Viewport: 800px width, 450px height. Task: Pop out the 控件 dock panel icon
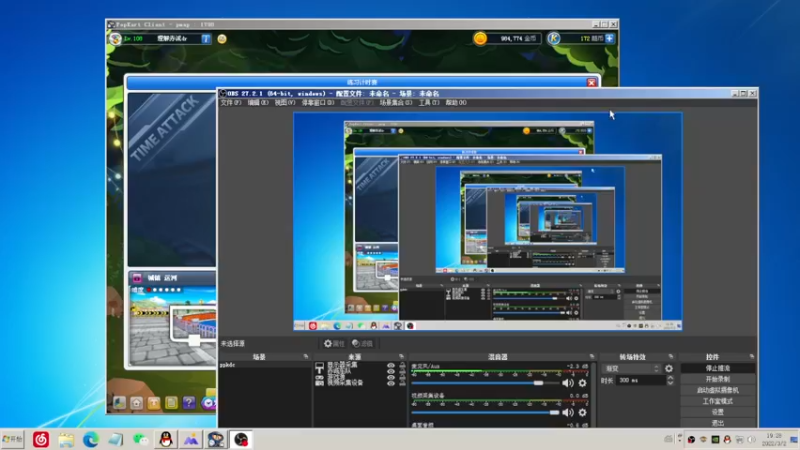click(752, 357)
